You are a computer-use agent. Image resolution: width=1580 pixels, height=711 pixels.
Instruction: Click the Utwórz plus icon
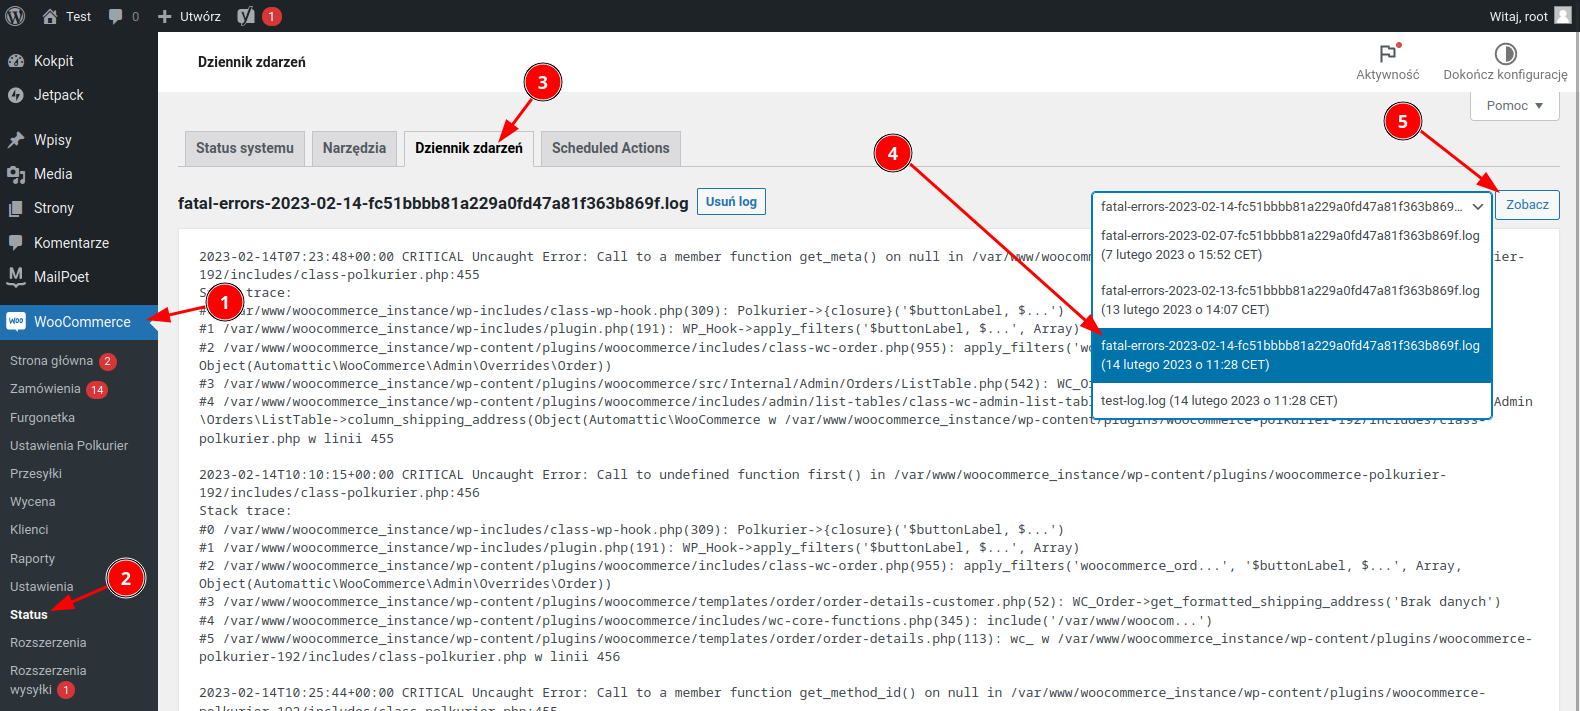point(165,16)
